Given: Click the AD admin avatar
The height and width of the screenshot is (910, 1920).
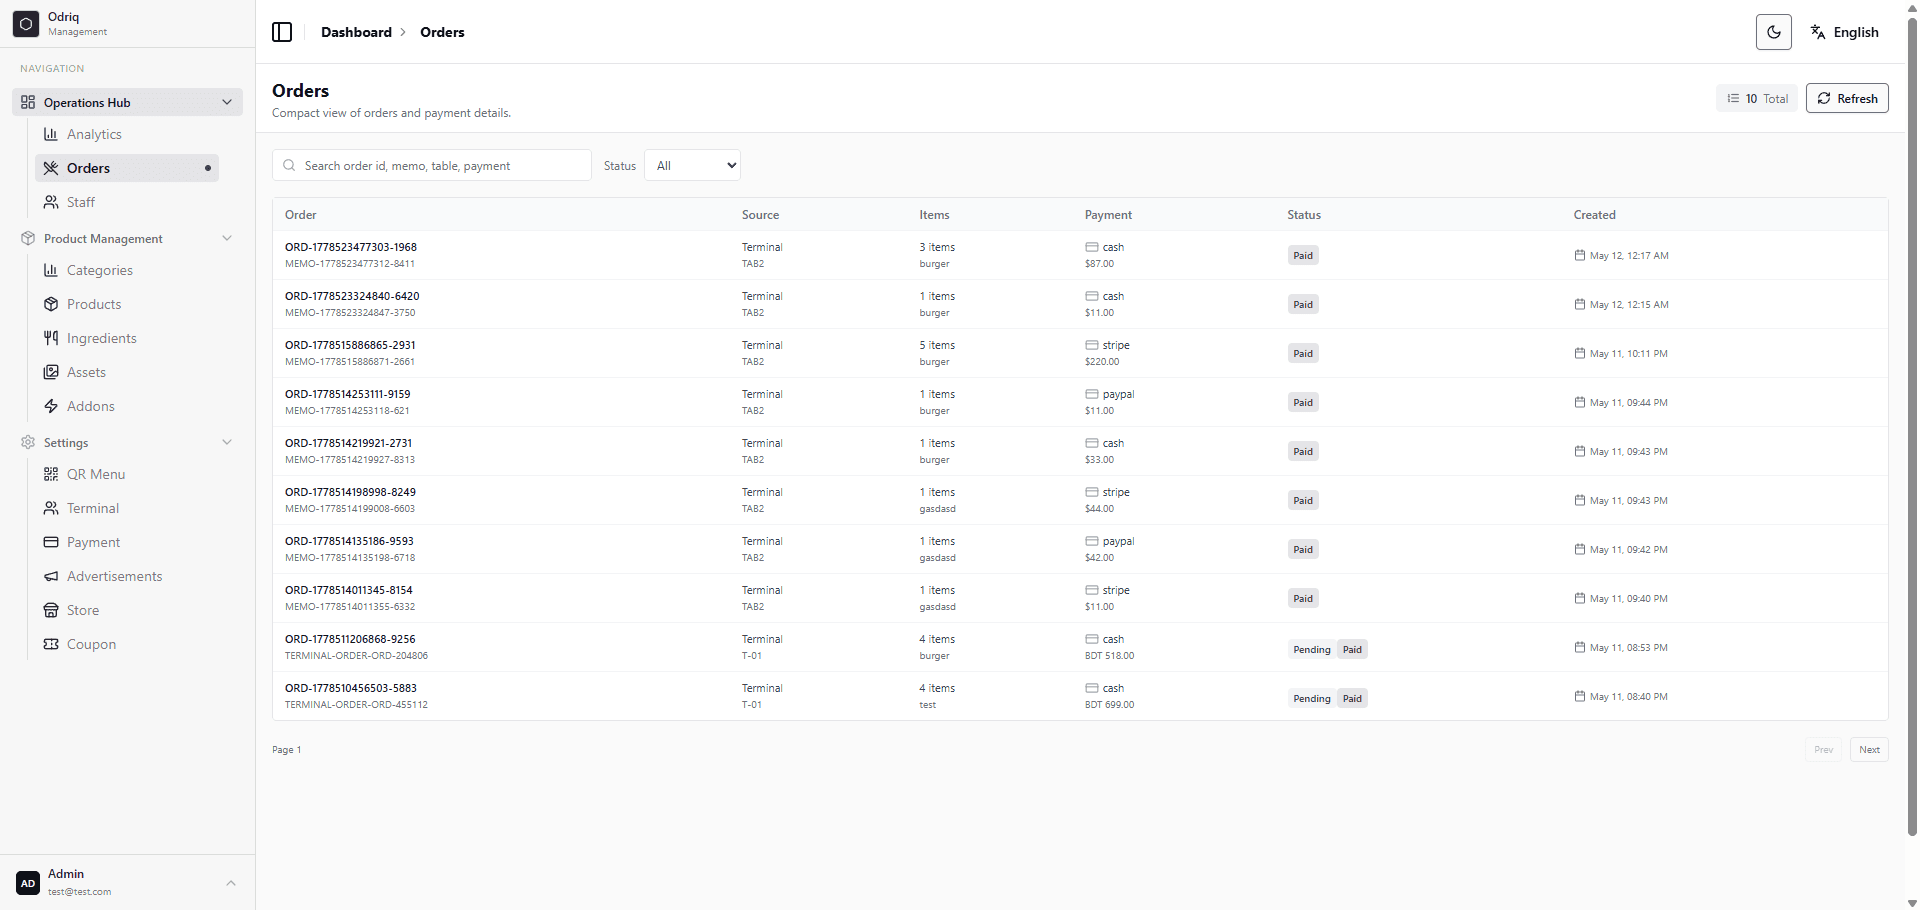Looking at the screenshot, I should [x=28, y=883].
